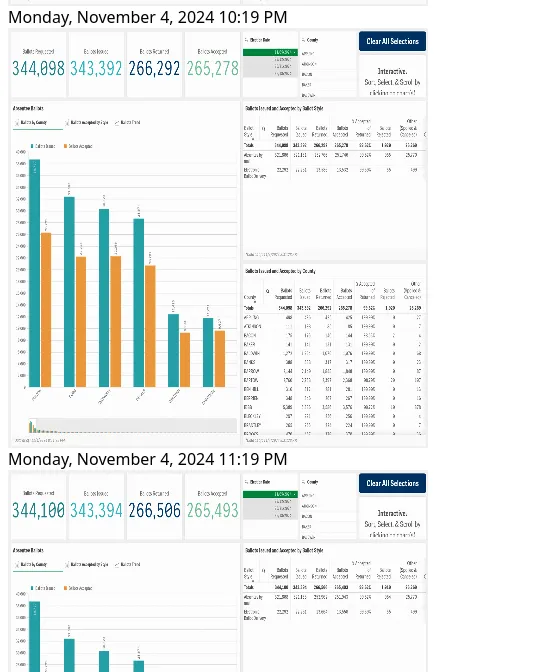Click orange Ballots Accepted legend swatch, 11:19 PM chart
This screenshot has width=544, height=672.
pos(66,588)
